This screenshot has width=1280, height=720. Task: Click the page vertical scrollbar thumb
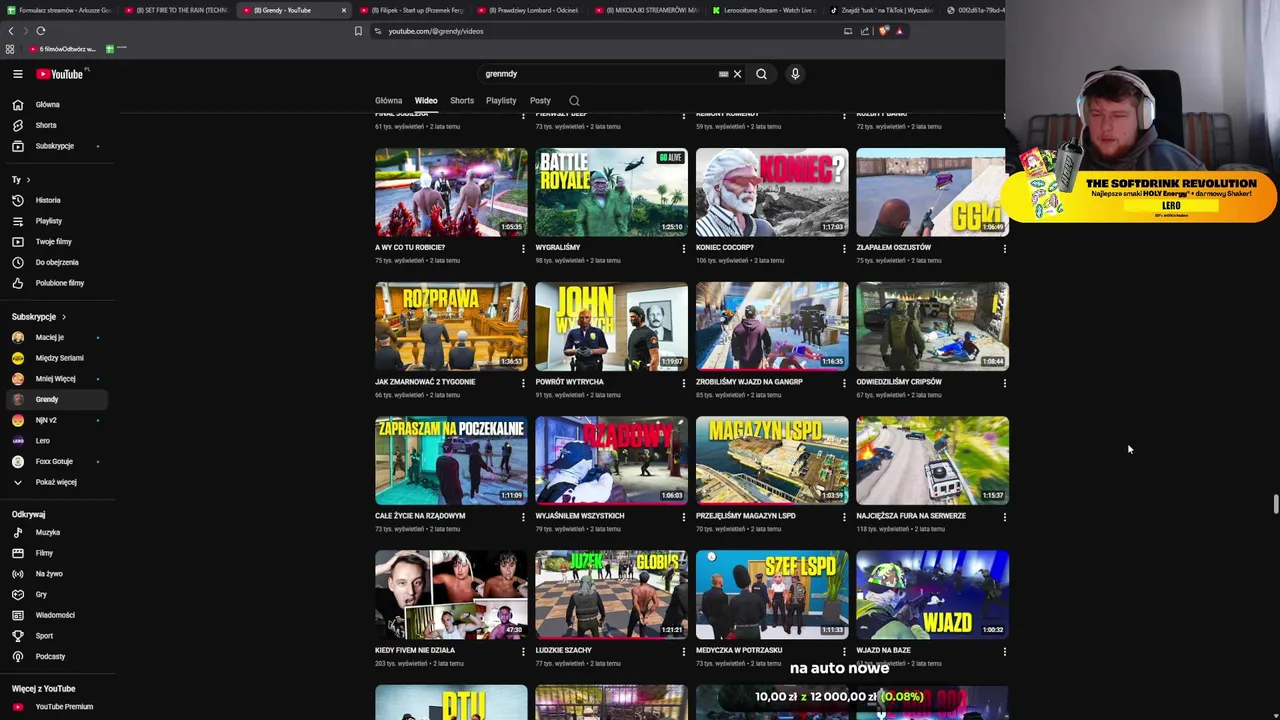pos(1275,503)
